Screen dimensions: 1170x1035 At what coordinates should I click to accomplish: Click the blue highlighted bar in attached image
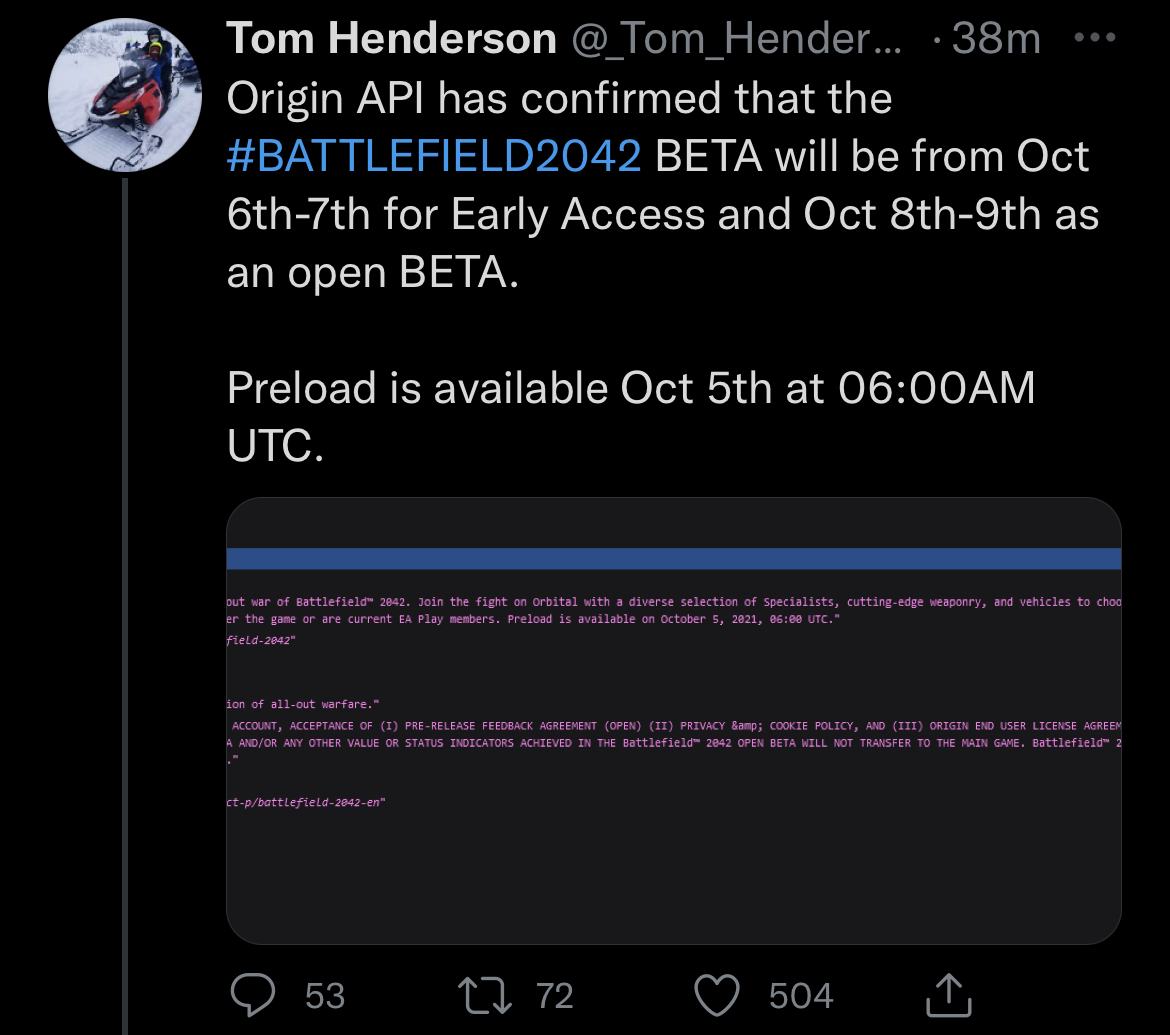tap(674, 559)
